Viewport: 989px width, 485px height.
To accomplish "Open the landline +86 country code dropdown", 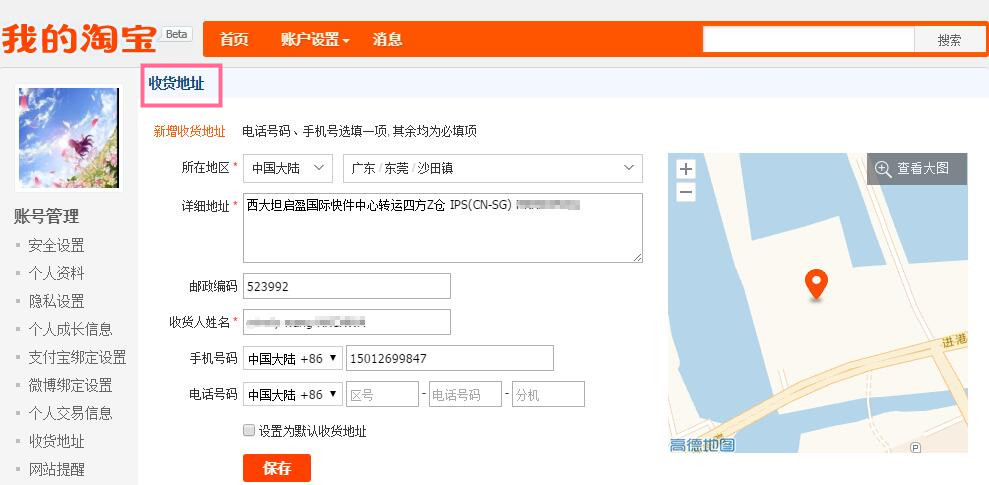I will tap(293, 394).
